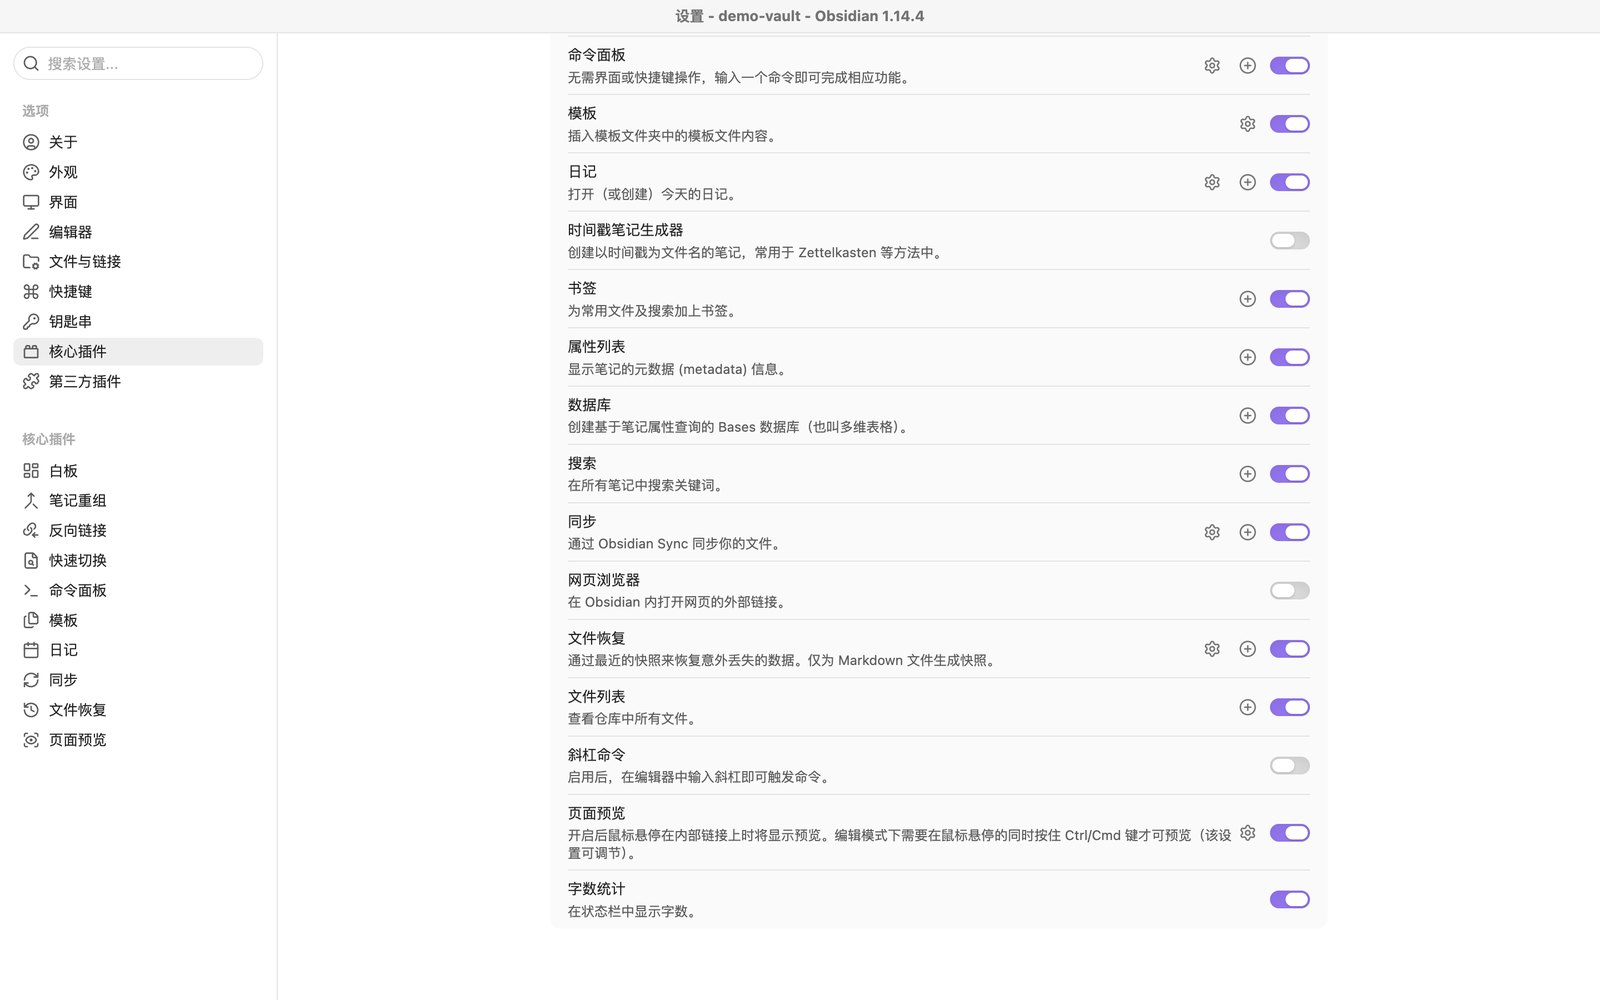
Task: Open 笔记重组 plugin settings
Action: tap(138, 501)
